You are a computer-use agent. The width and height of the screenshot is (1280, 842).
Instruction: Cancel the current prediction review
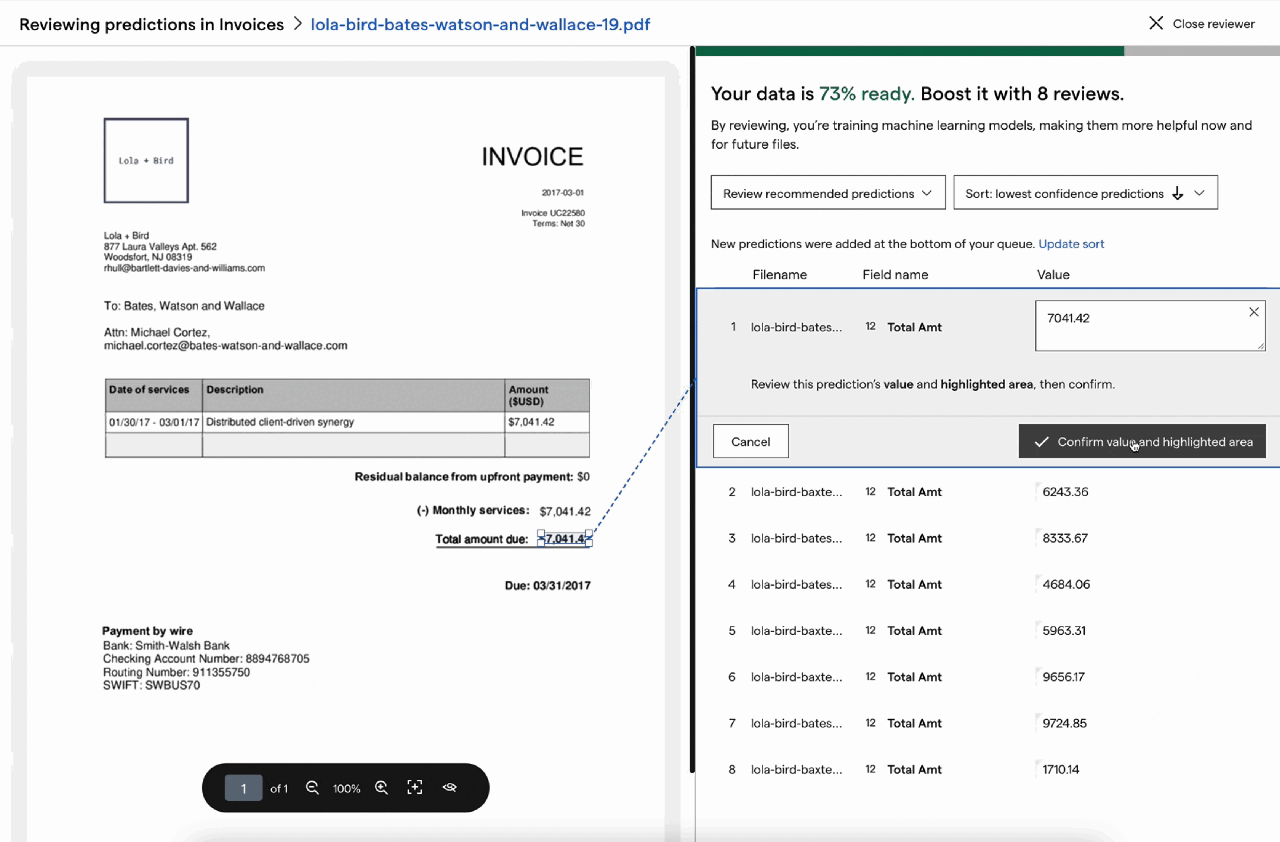coord(751,441)
